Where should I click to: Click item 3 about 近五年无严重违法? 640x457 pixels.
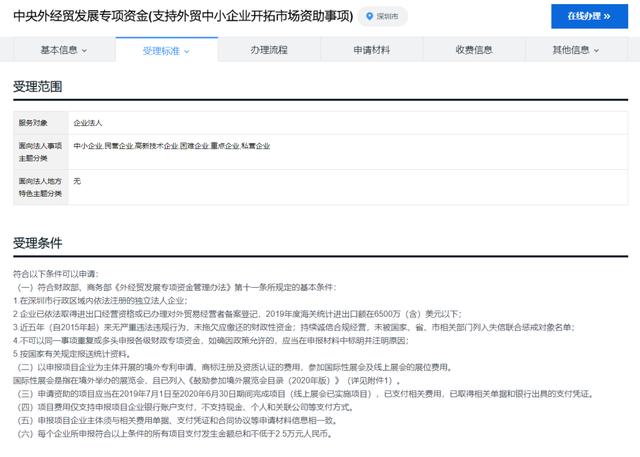[x=294, y=327]
